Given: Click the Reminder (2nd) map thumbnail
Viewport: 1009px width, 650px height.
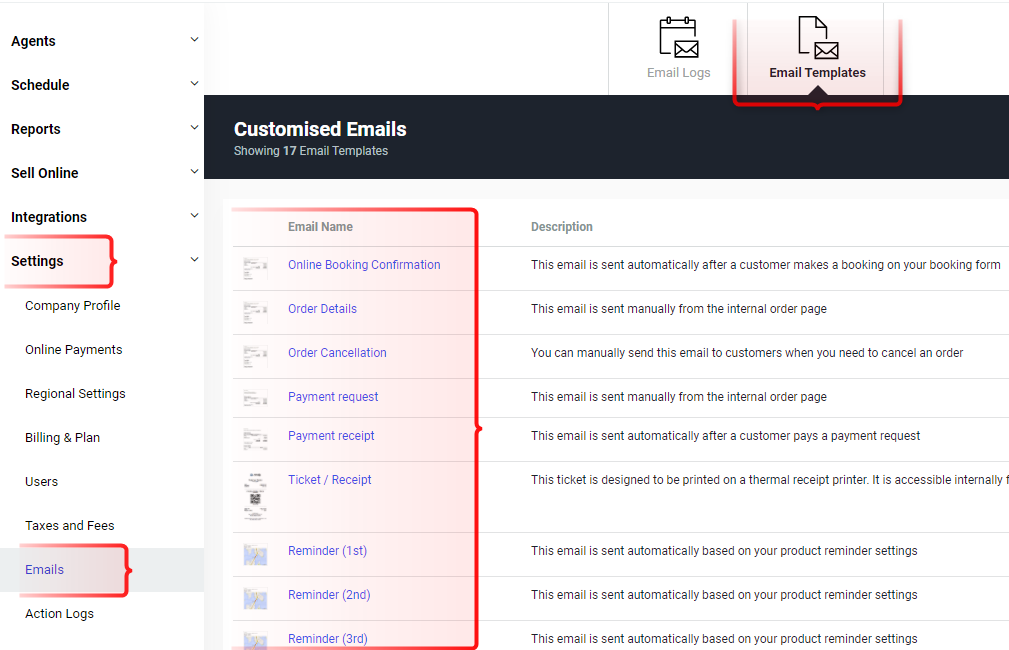Looking at the screenshot, I should [x=255, y=599].
